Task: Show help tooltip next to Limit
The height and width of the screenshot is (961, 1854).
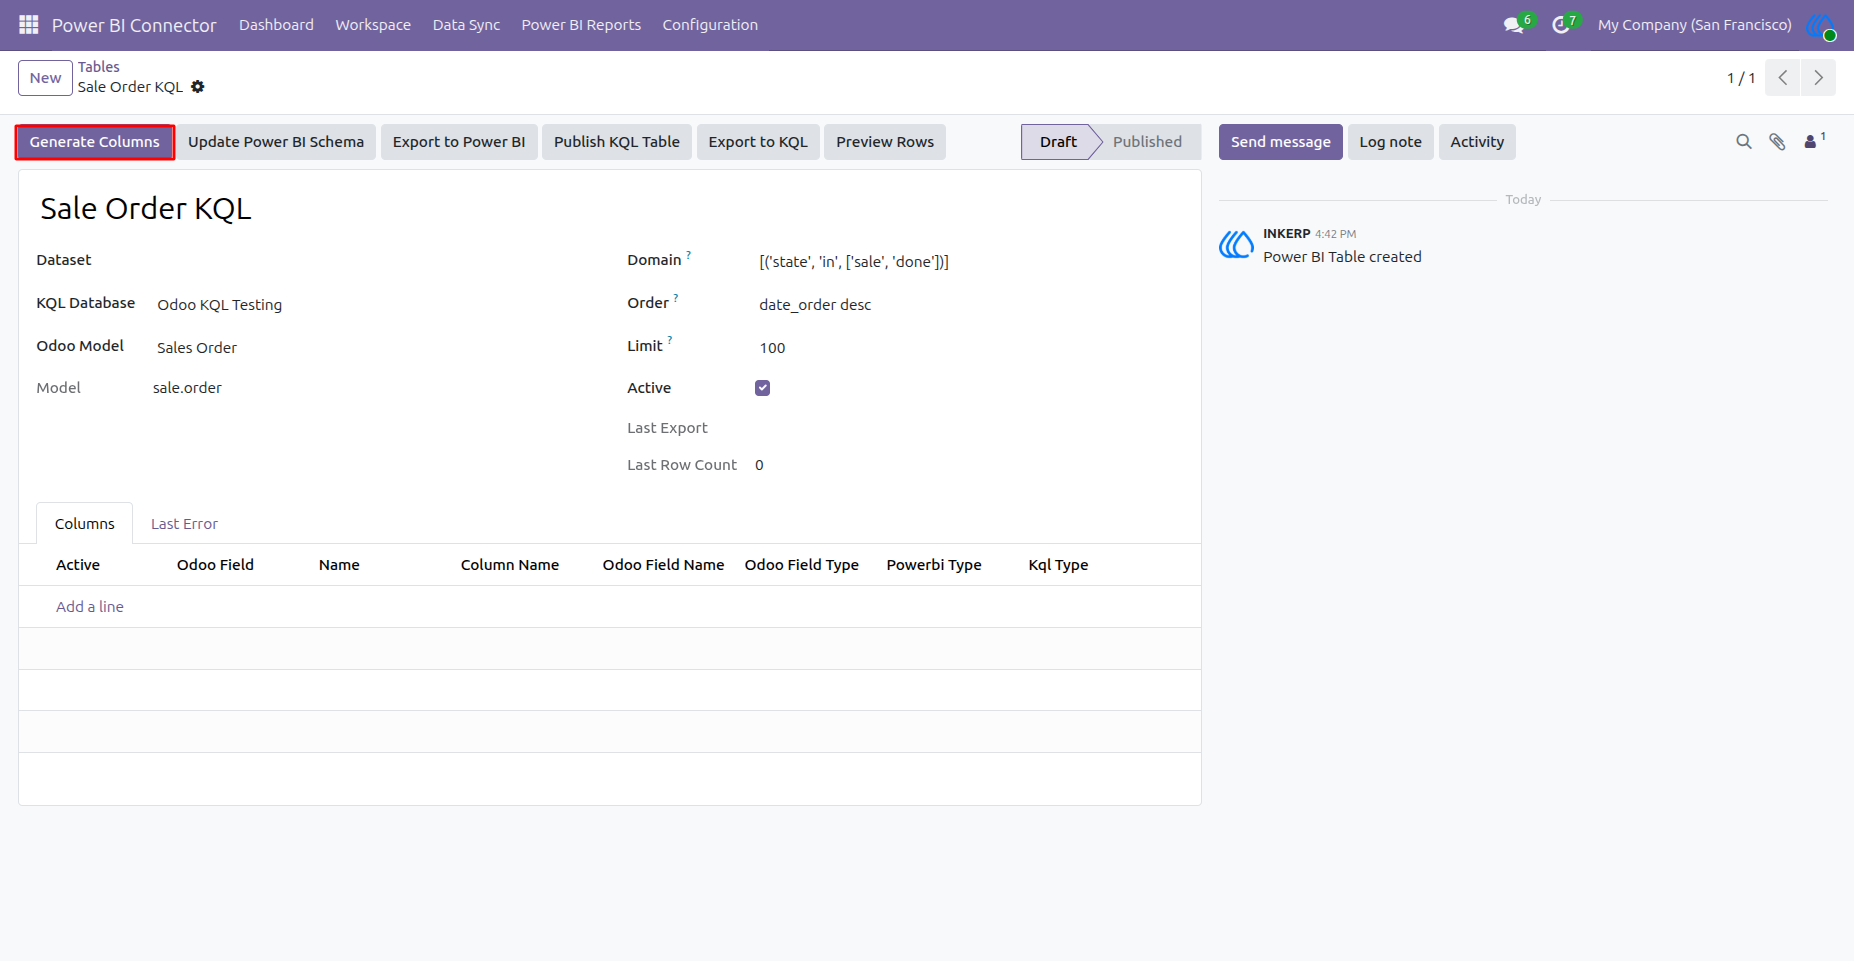Action: tap(670, 340)
